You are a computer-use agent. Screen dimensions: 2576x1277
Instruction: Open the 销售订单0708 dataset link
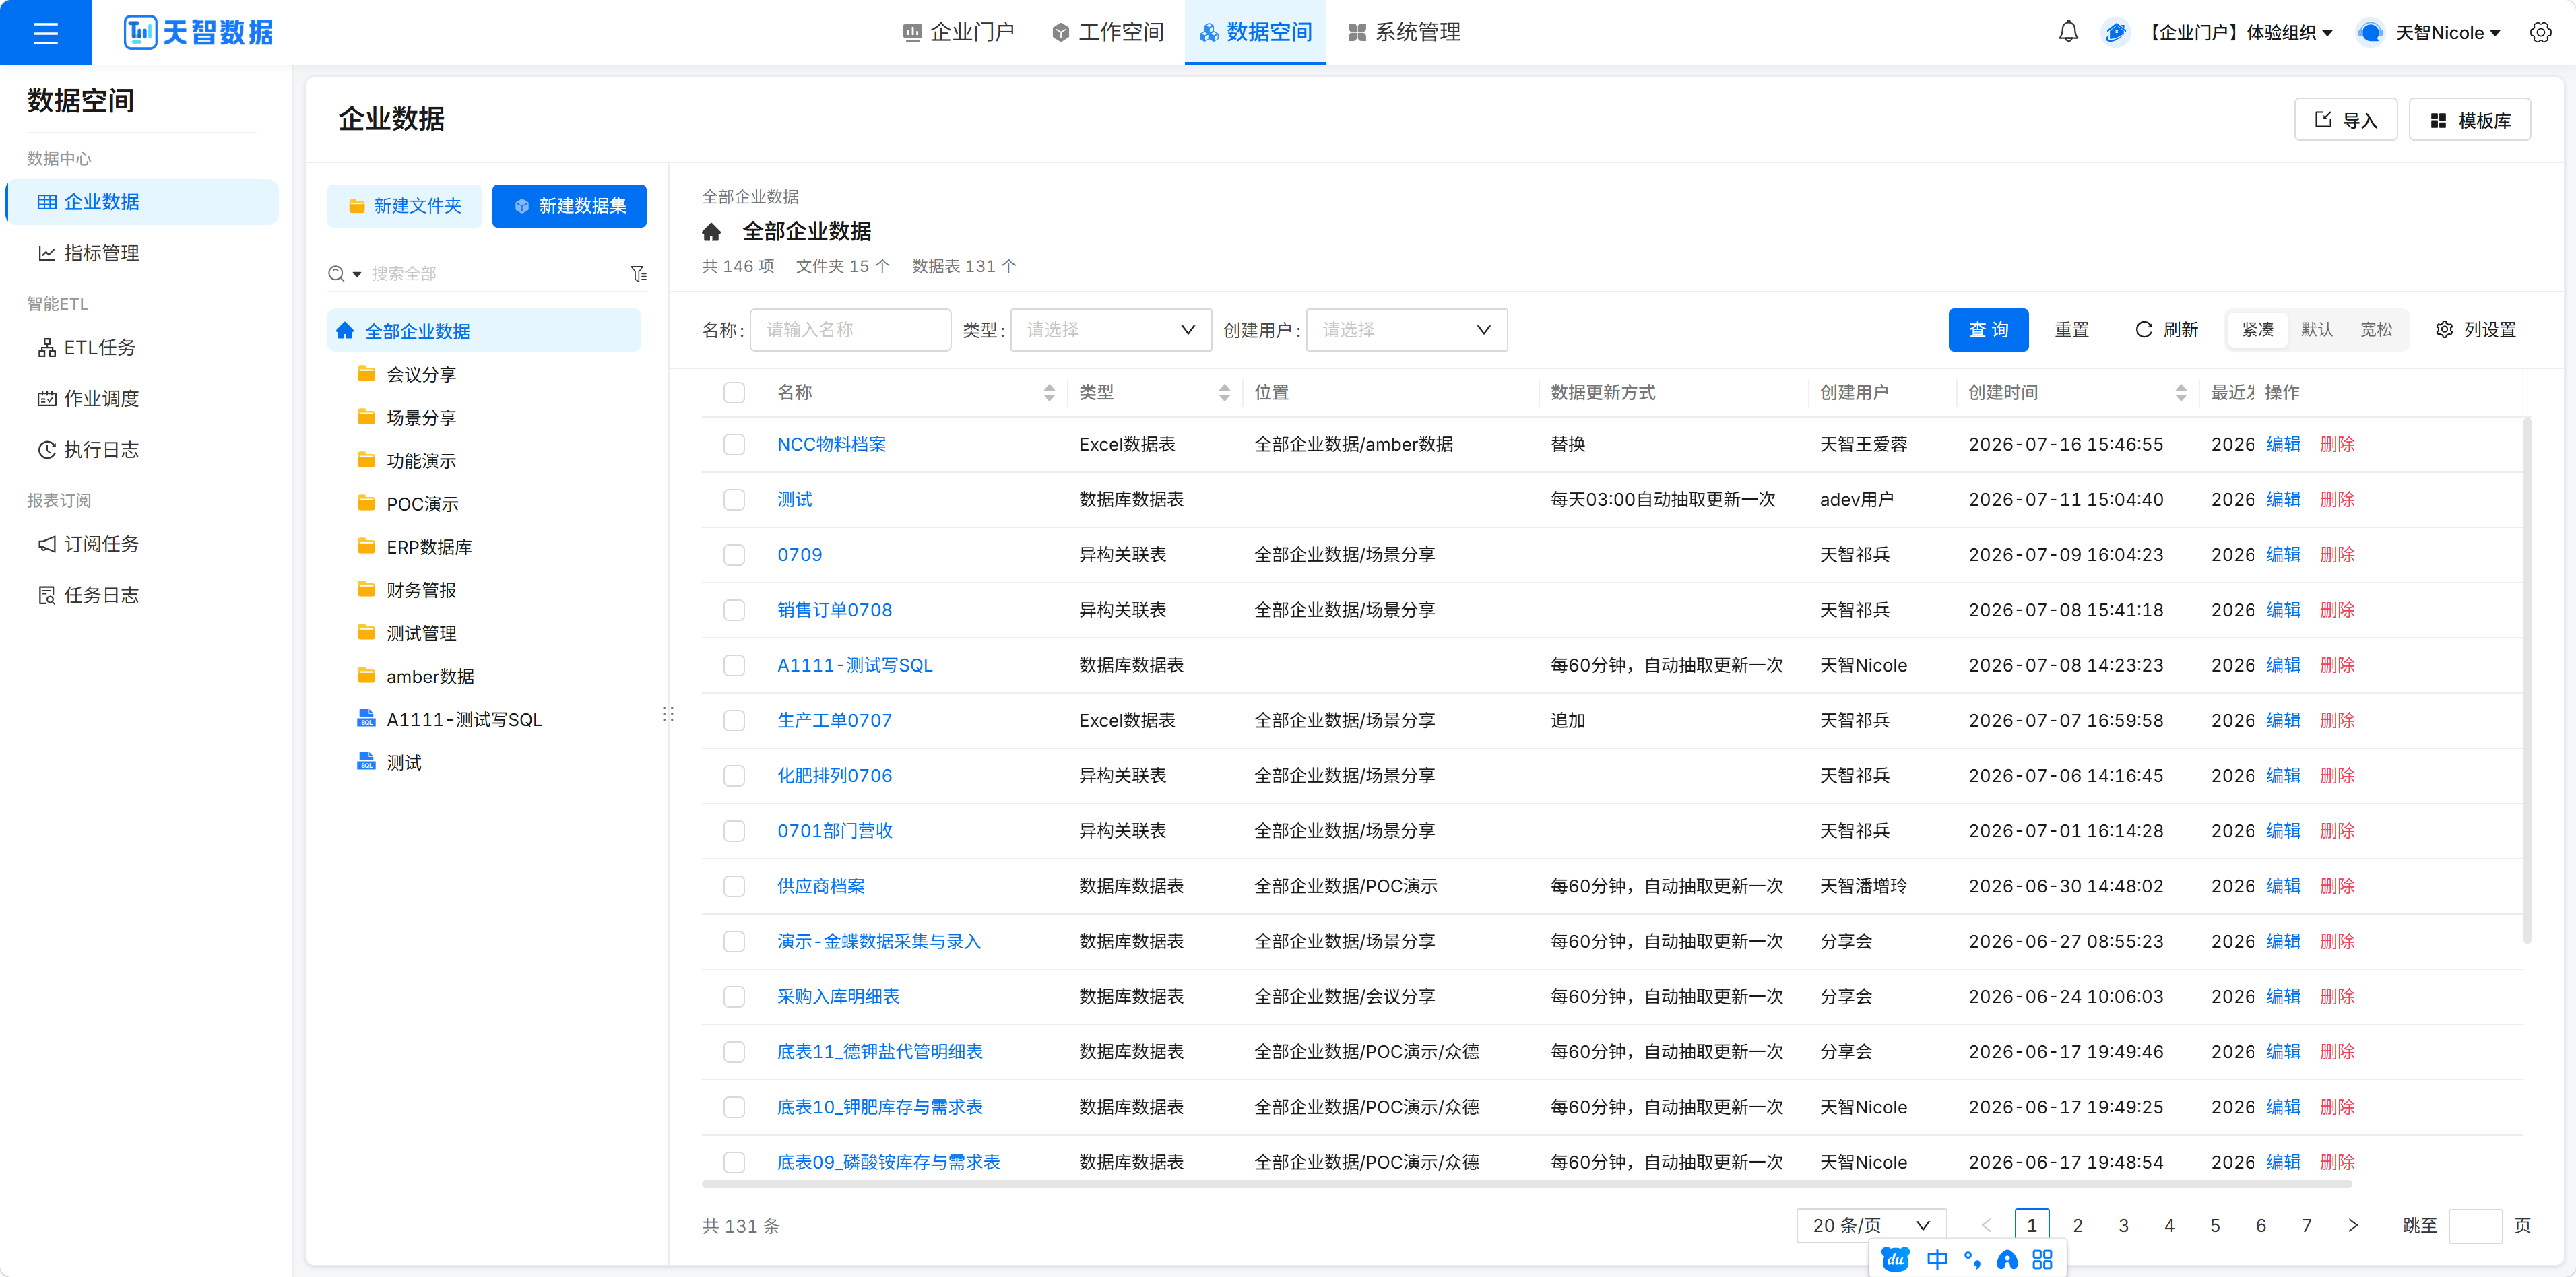tap(834, 610)
